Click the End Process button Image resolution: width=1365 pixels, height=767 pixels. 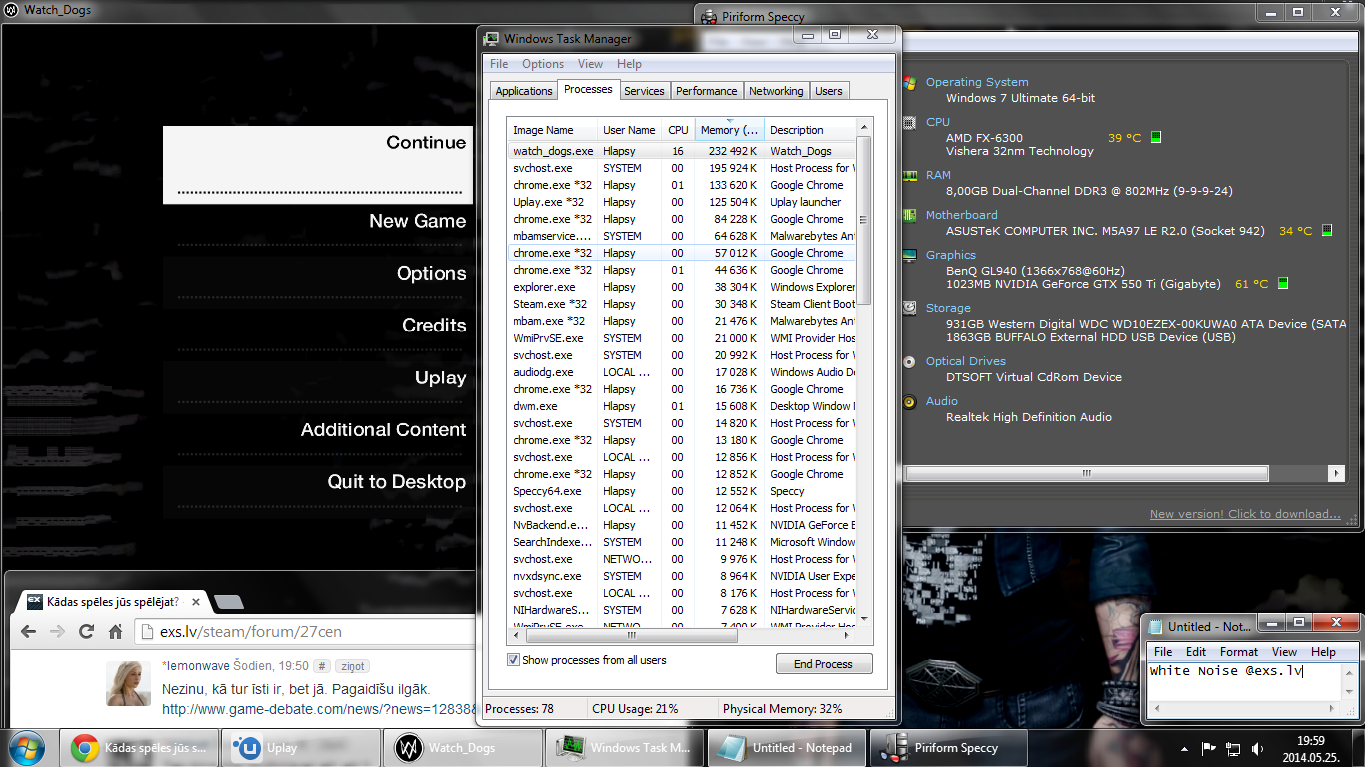point(824,664)
